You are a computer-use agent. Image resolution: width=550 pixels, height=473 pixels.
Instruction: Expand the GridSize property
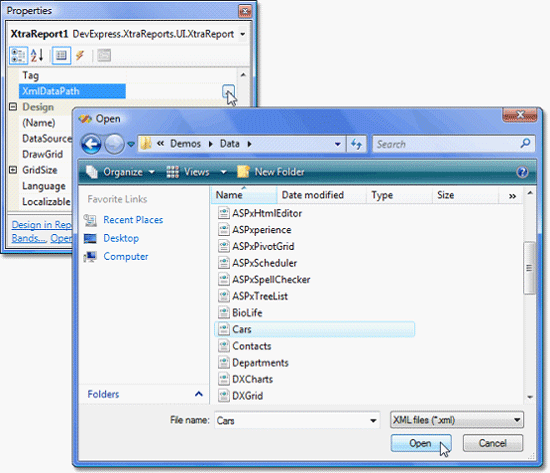click(13, 170)
